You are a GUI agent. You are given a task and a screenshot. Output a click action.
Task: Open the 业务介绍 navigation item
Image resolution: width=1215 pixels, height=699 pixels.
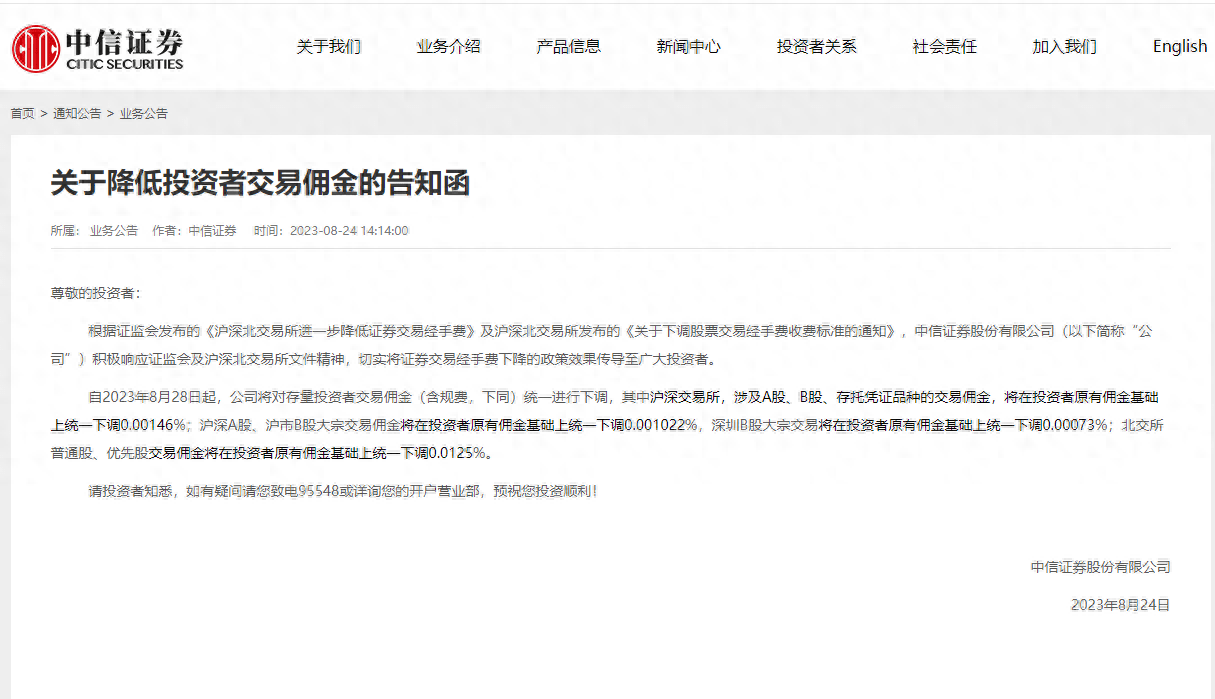[x=448, y=47]
